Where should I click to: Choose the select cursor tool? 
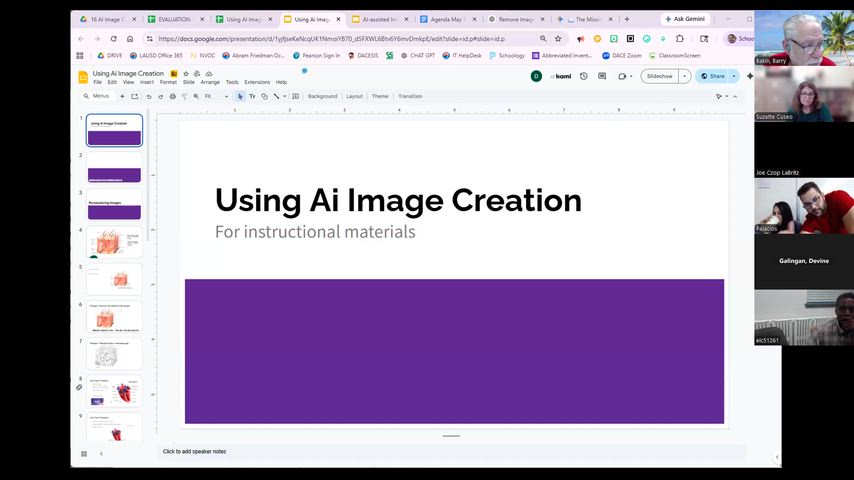click(240, 96)
